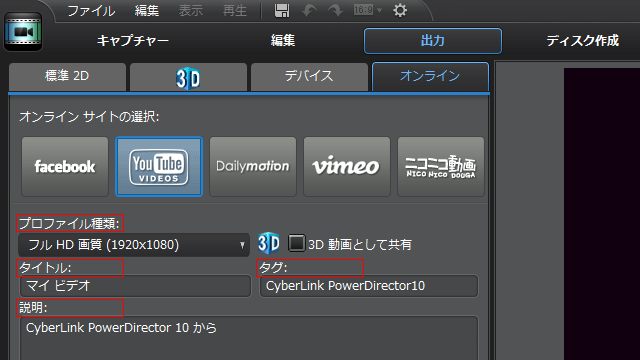Viewport: 640px width, 360px height.
Task: Open the 表示 menu
Action: [x=191, y=11]
